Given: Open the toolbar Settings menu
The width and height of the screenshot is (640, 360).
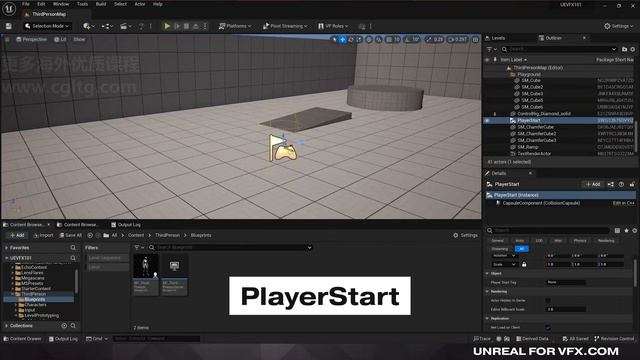Looking at the screenshot, I should click(618, 26).
